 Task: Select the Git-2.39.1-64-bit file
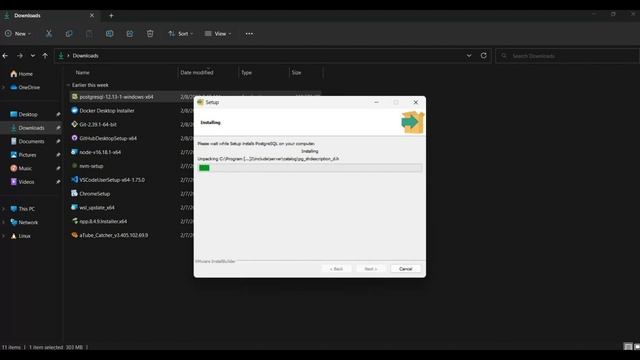click(98, 124)
